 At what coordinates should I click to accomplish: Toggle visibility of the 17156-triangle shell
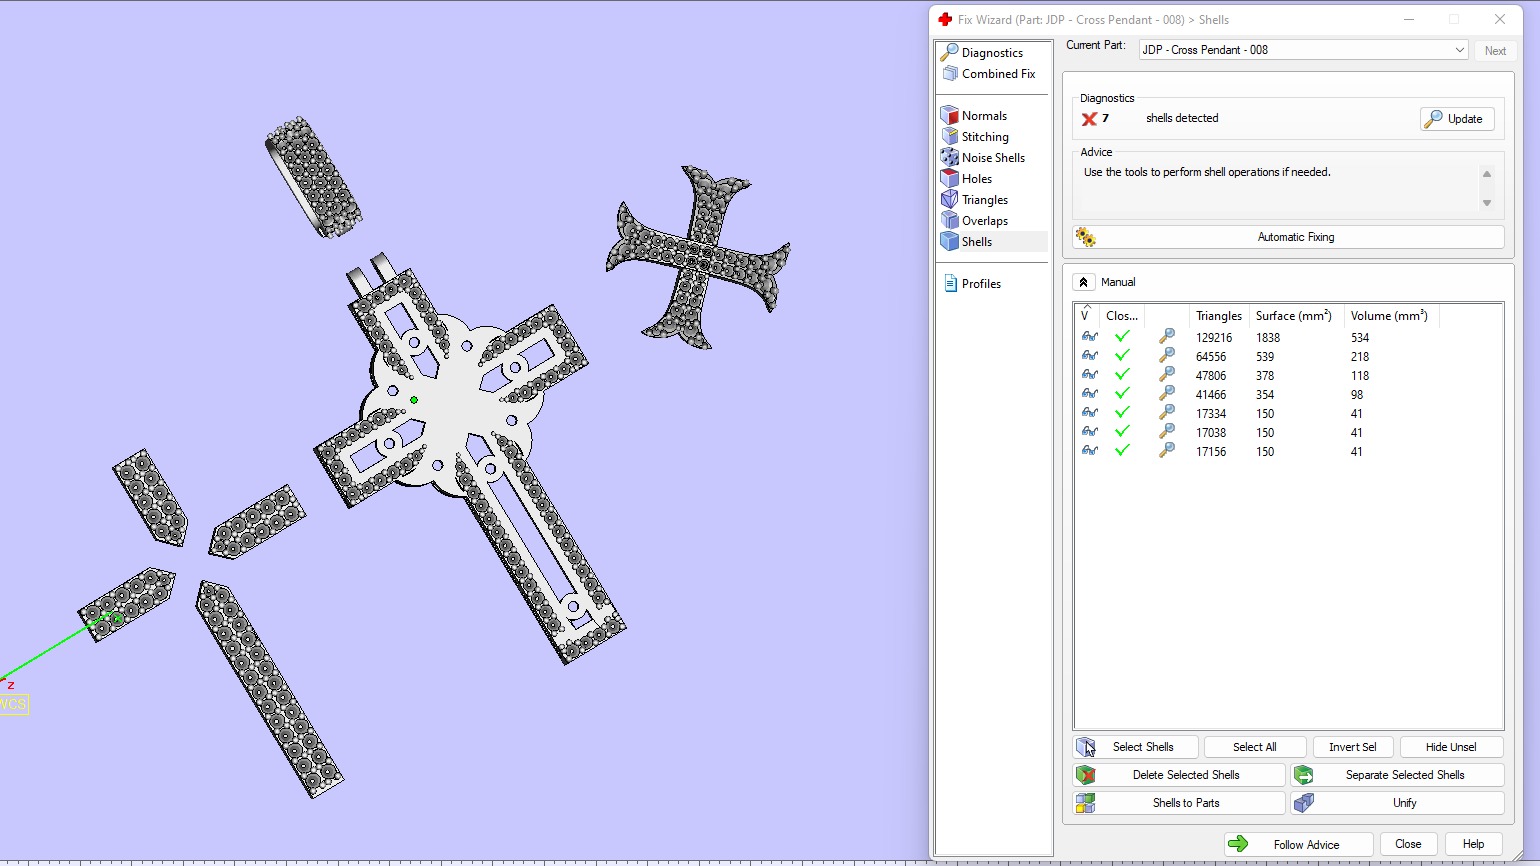coord(1090,451)
